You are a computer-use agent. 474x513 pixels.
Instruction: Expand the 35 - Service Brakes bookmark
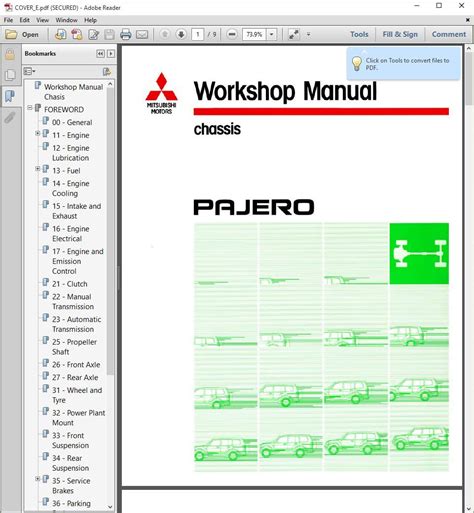click(x=38, y=479)
